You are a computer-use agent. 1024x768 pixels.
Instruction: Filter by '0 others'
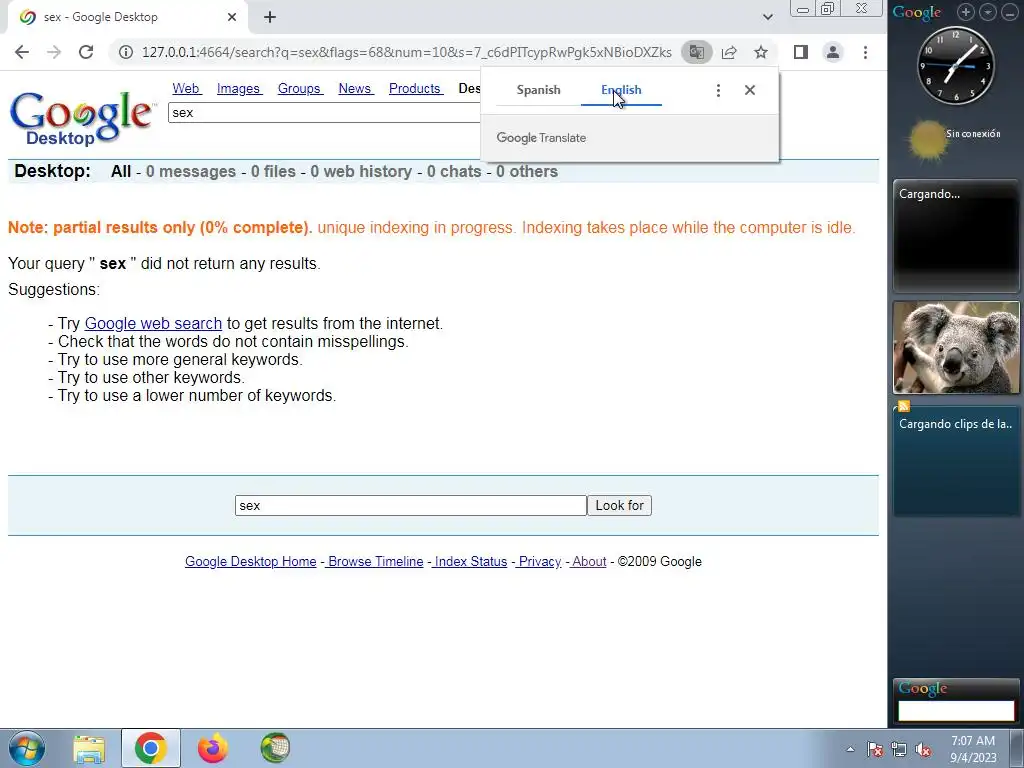coord(526,172)
